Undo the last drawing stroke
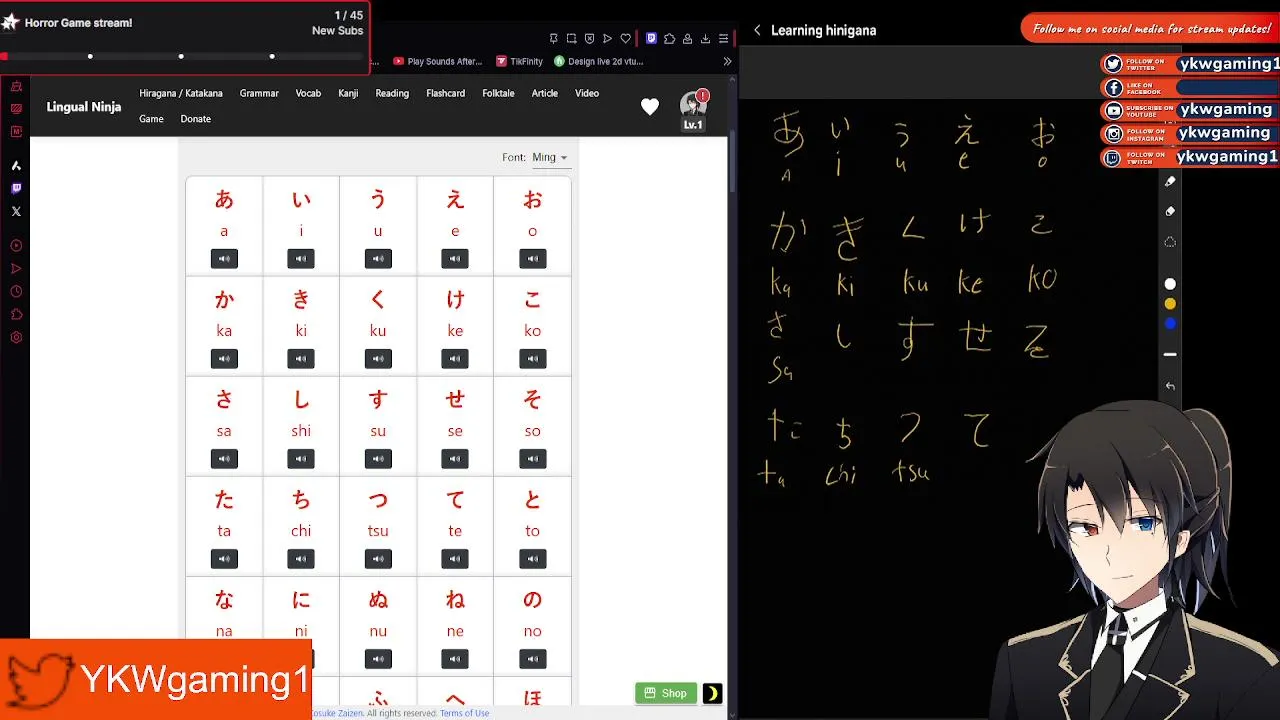1280x720 pixels. click(1170, 386)
